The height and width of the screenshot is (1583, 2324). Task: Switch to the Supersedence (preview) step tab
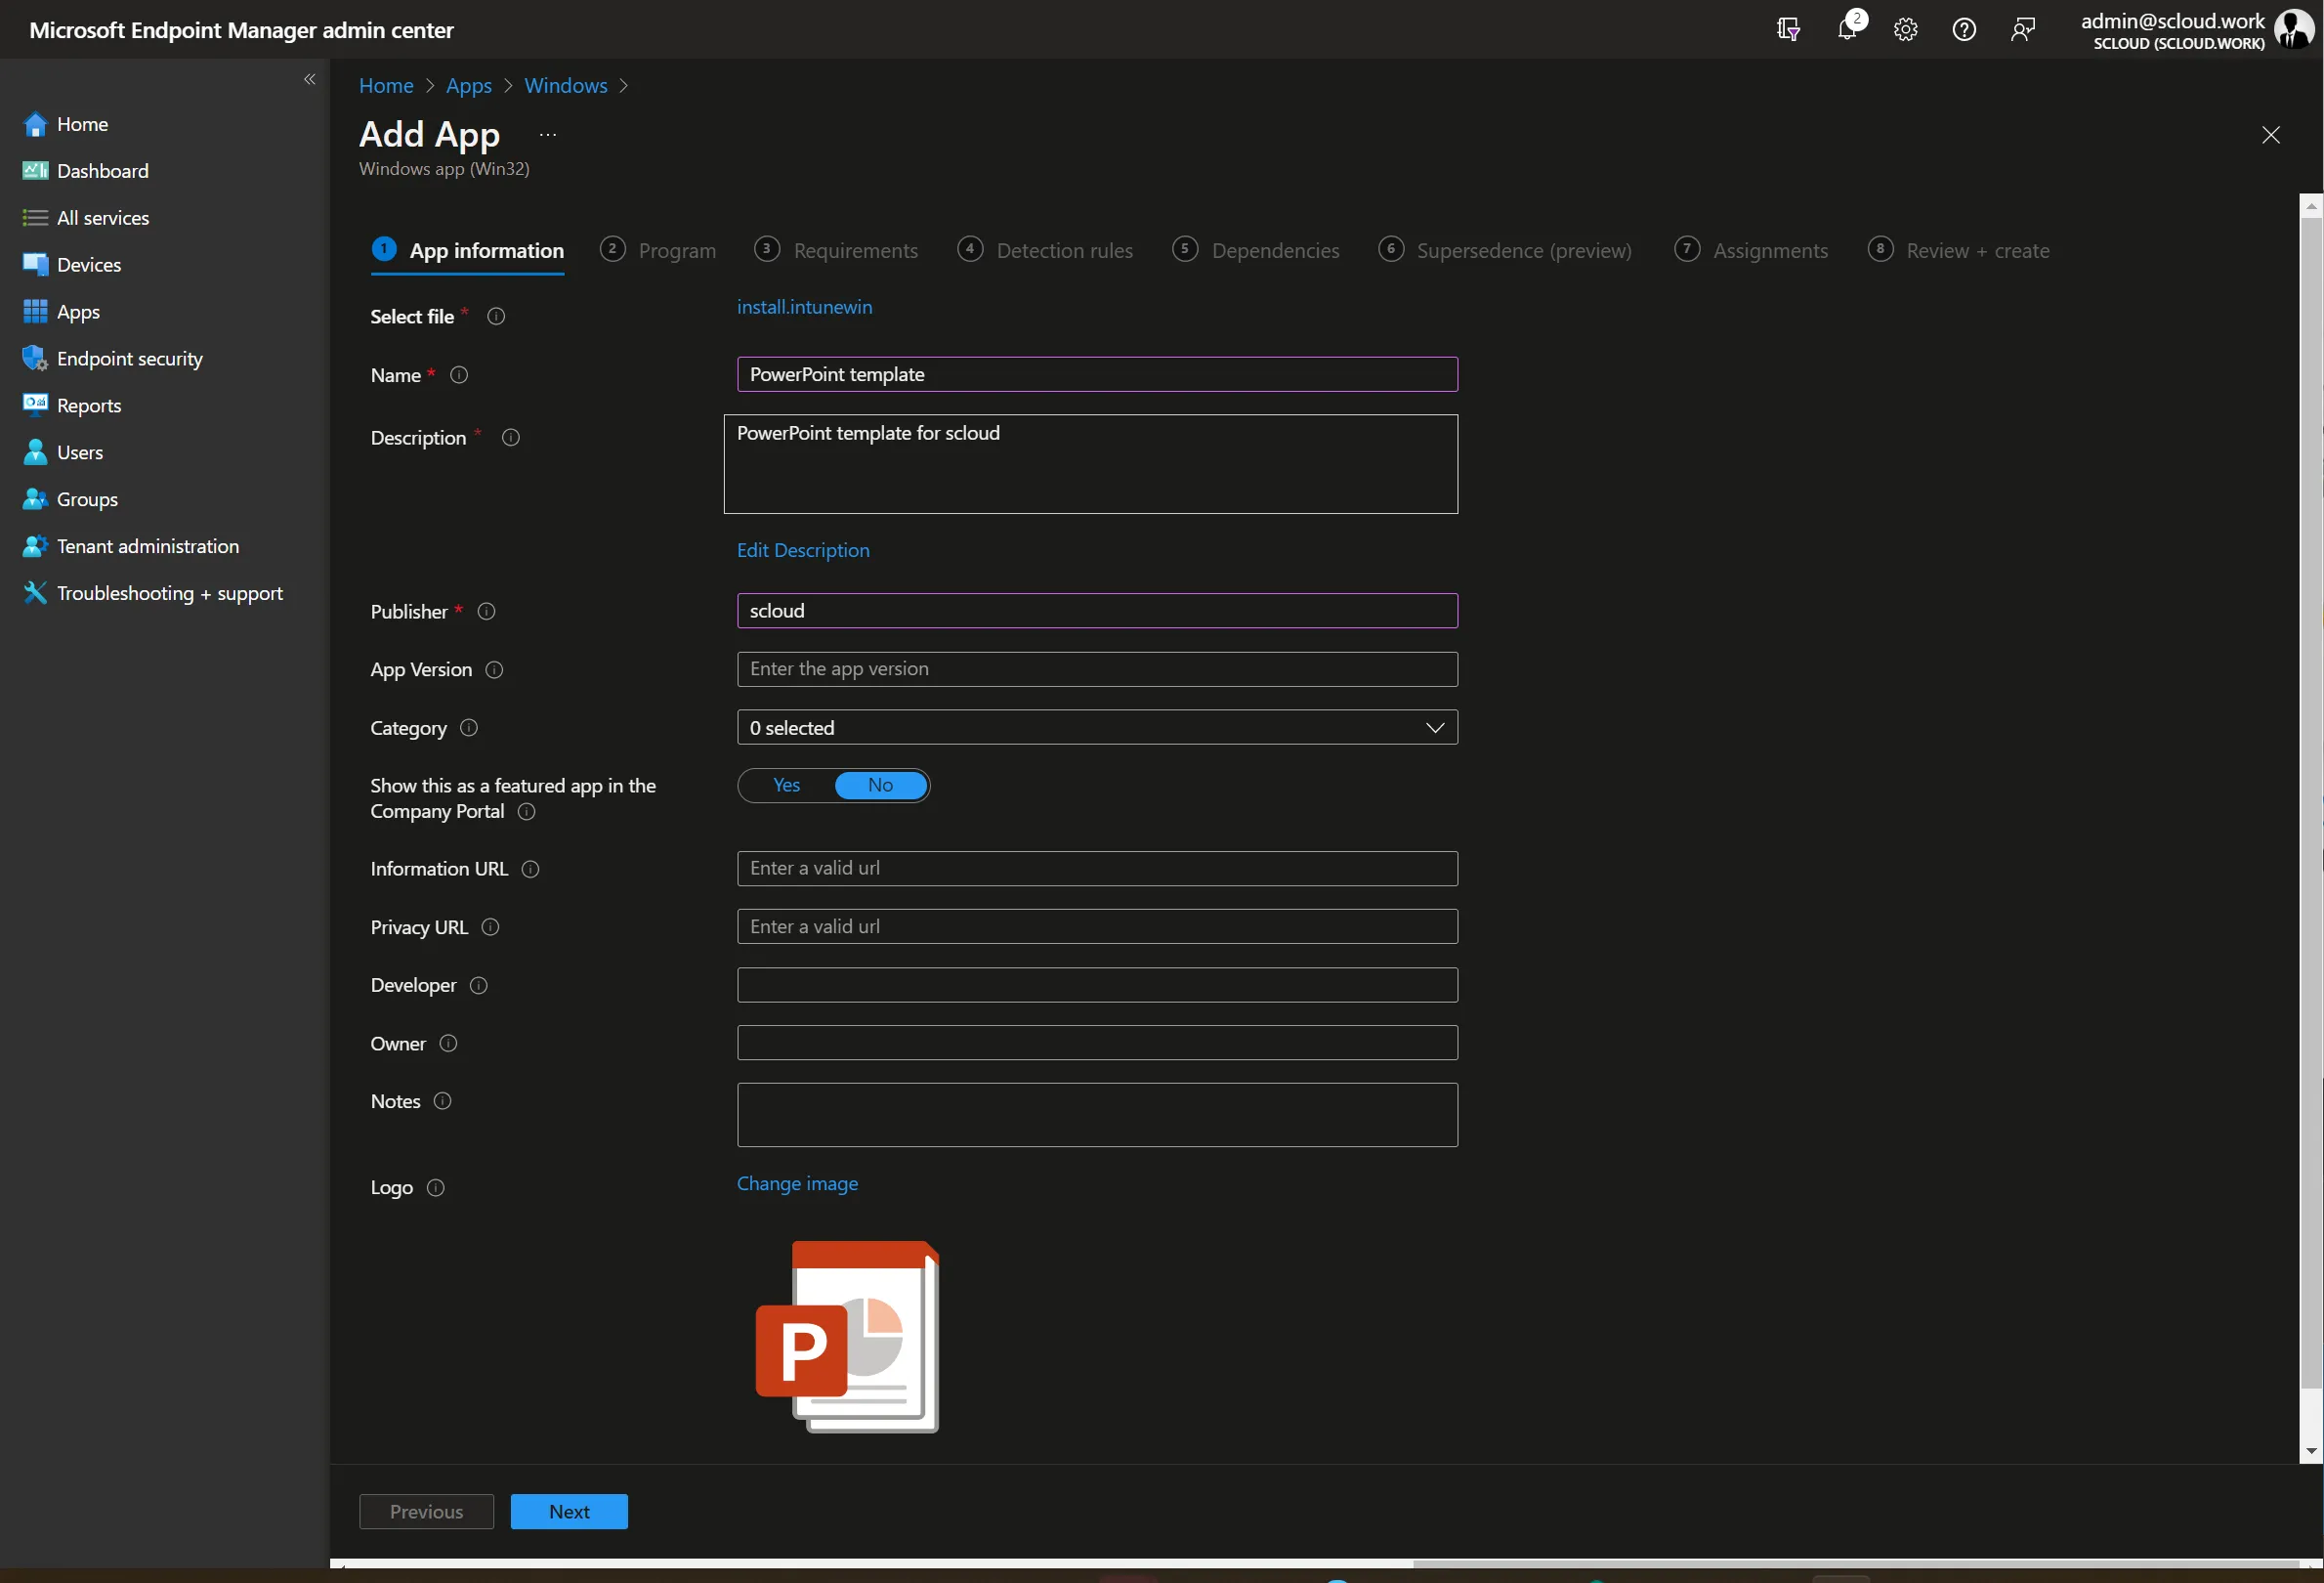tap(1505, 251)
